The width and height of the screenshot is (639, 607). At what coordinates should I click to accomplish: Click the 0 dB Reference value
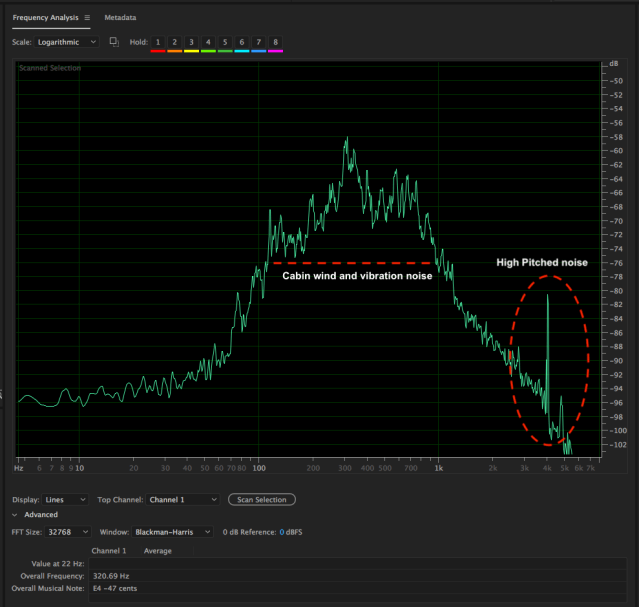pyautogui.click(x=282, y=532)
